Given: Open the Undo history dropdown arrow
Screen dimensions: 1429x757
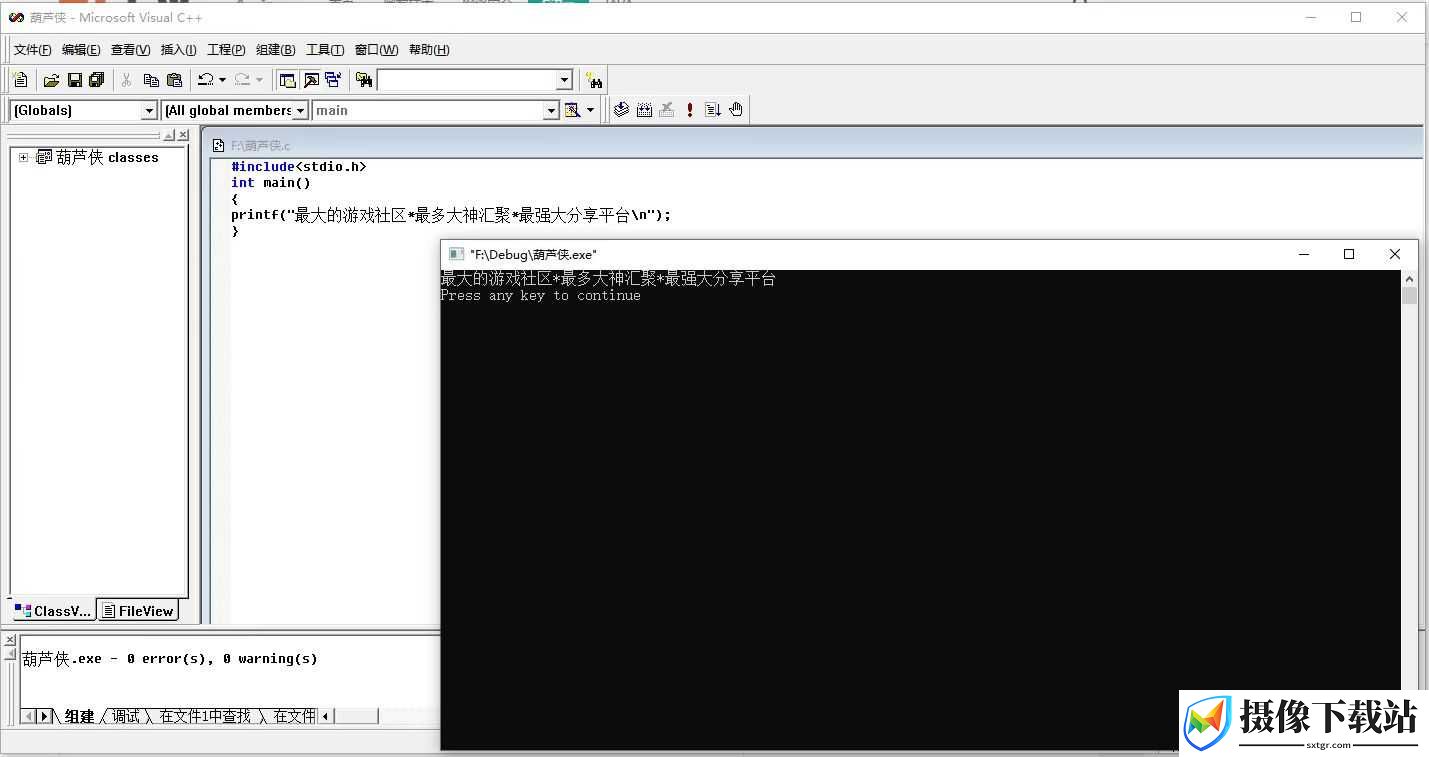Looking at the screenshot, I should click(x=222, y=80).
